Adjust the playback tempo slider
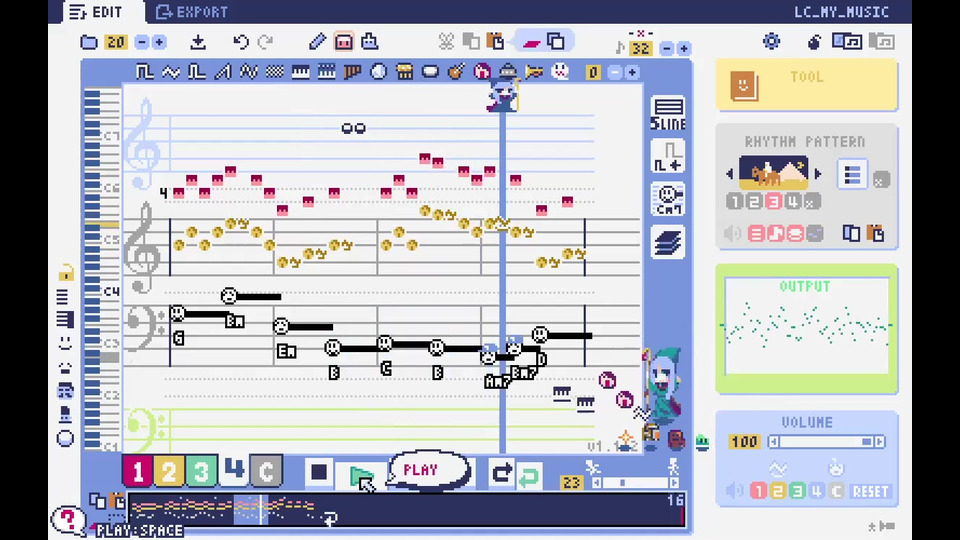Screen dimensions: 960x540 (636, 483)
